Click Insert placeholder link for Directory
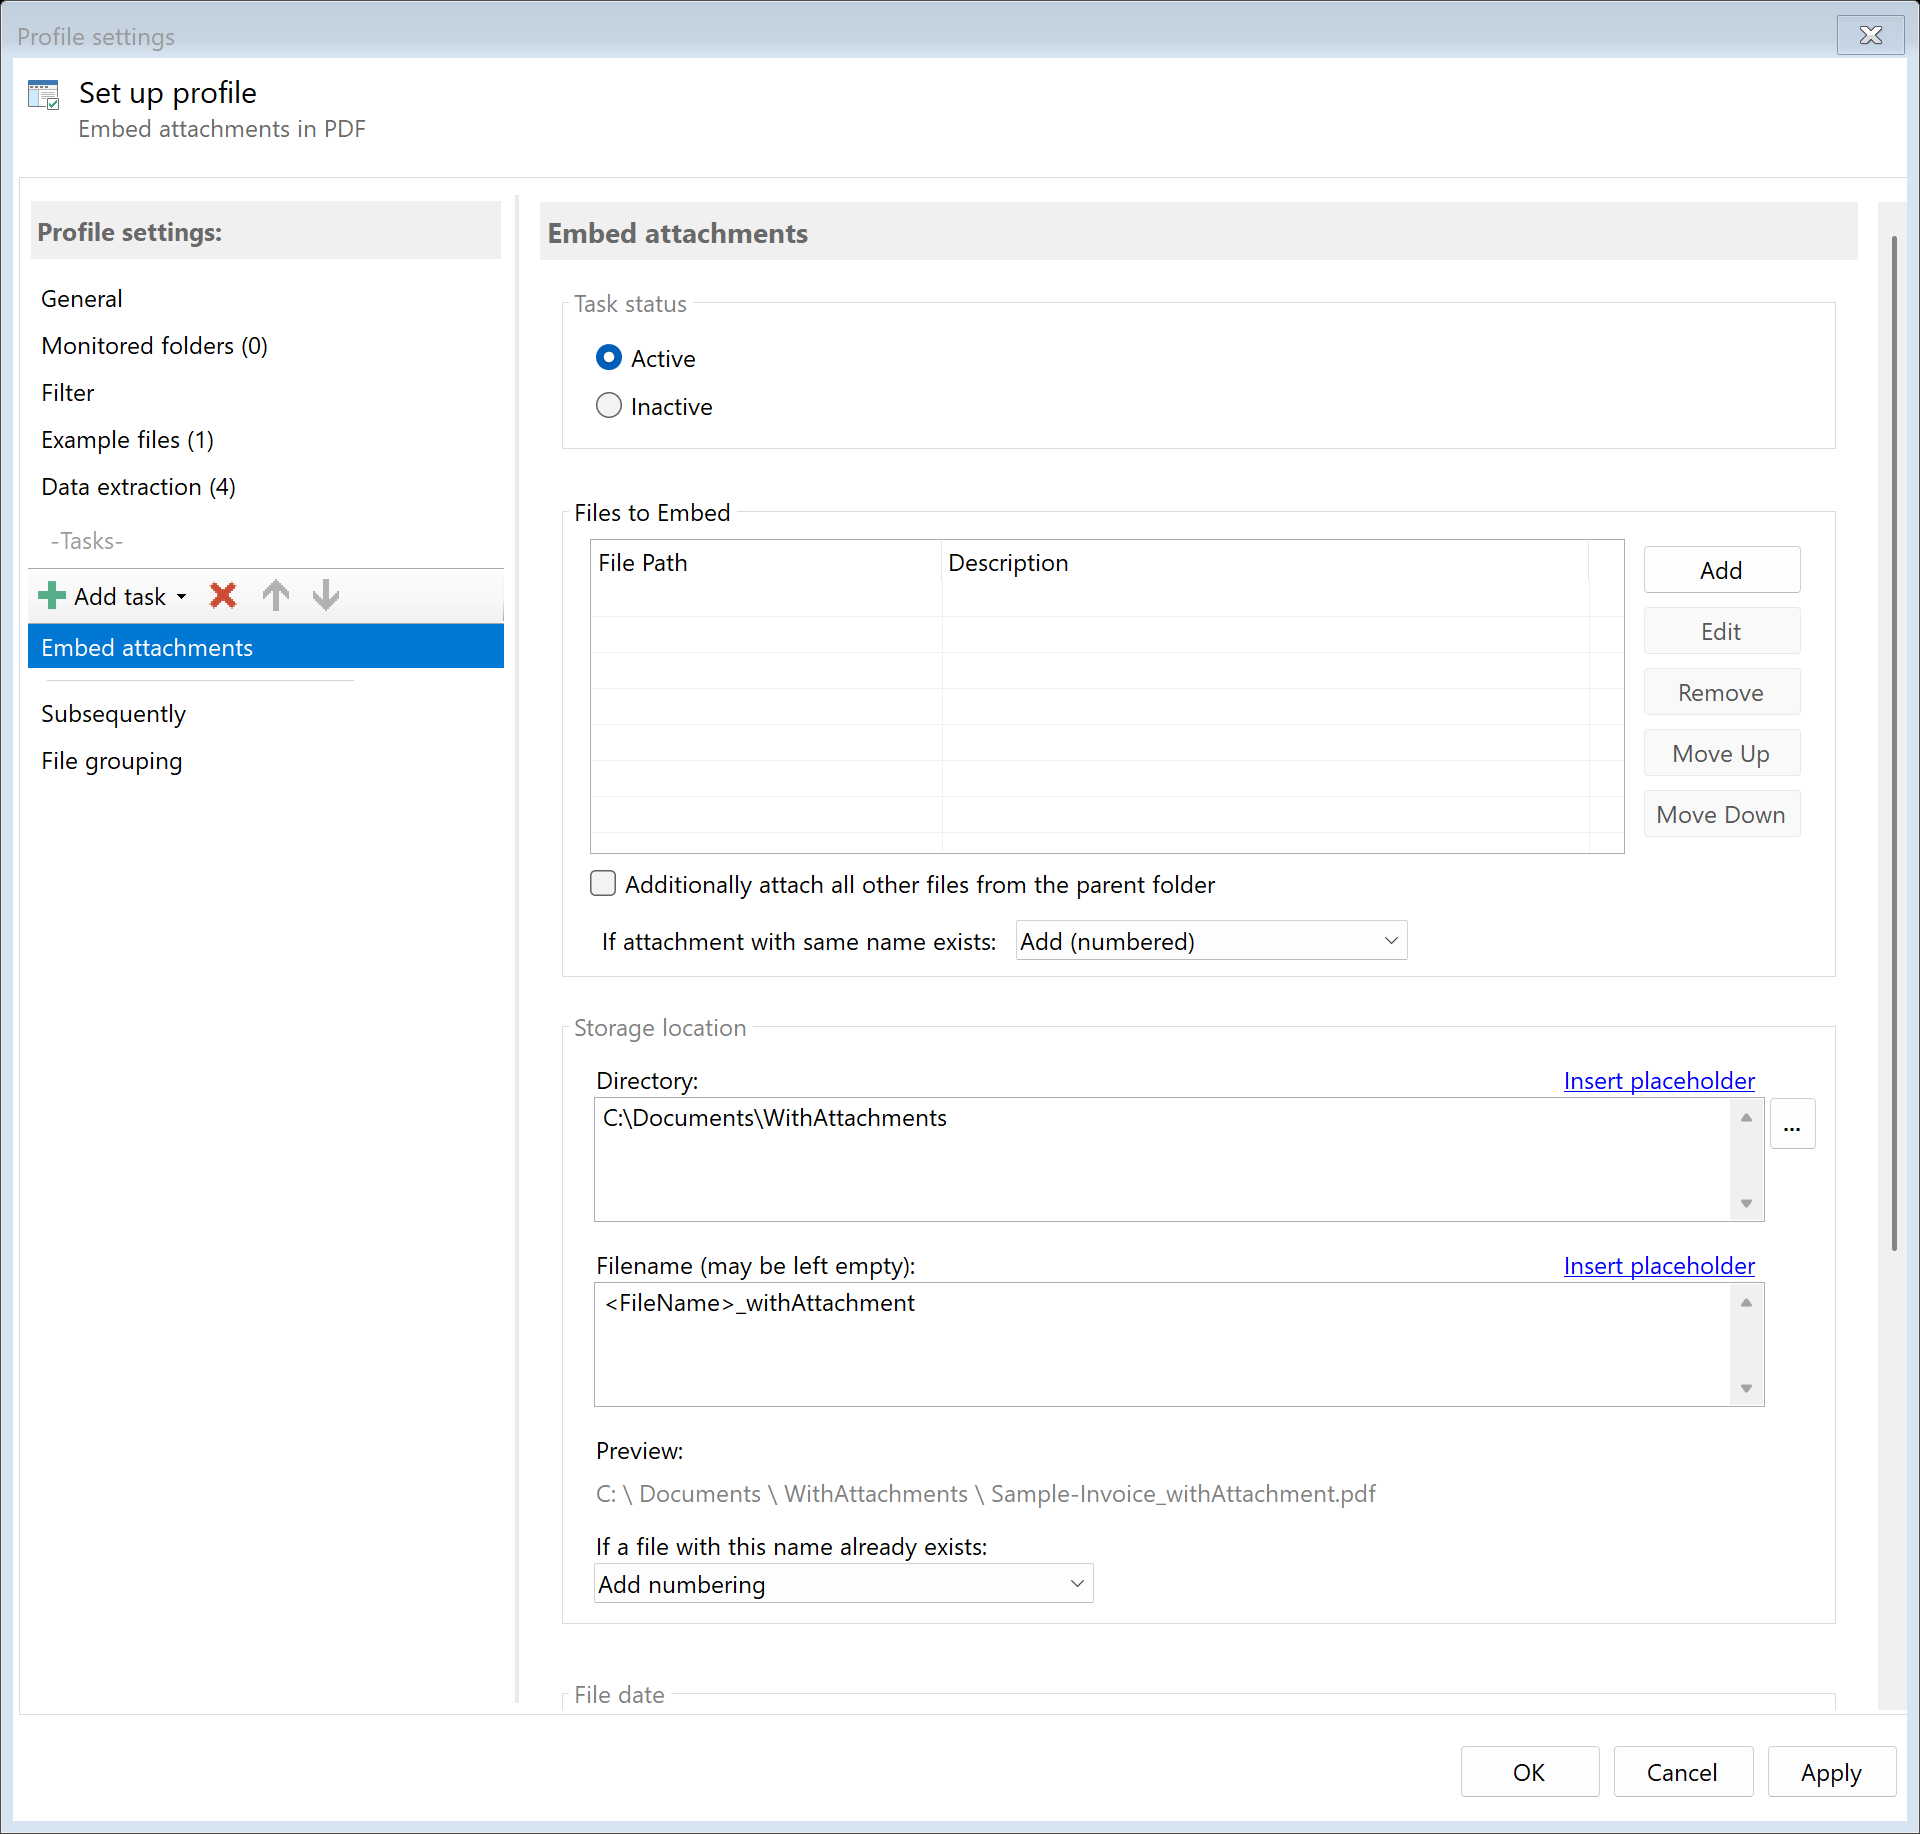 (1658, 1080)
